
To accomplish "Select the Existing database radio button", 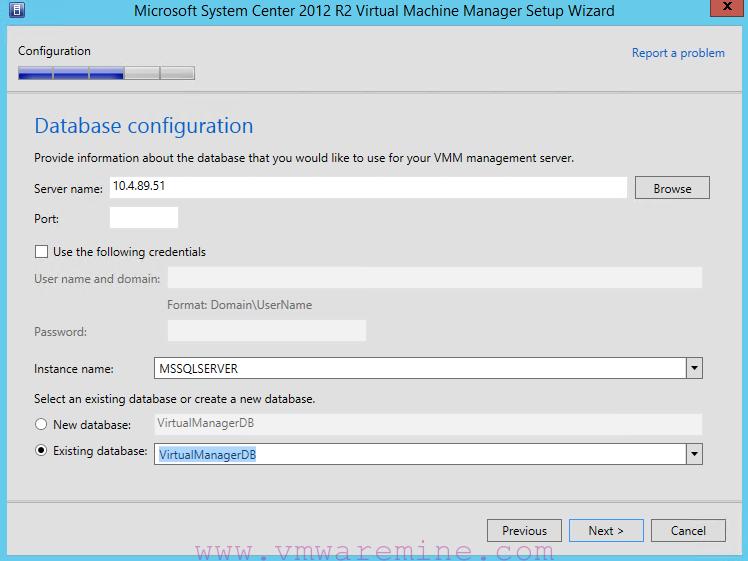I will (41, 450).
